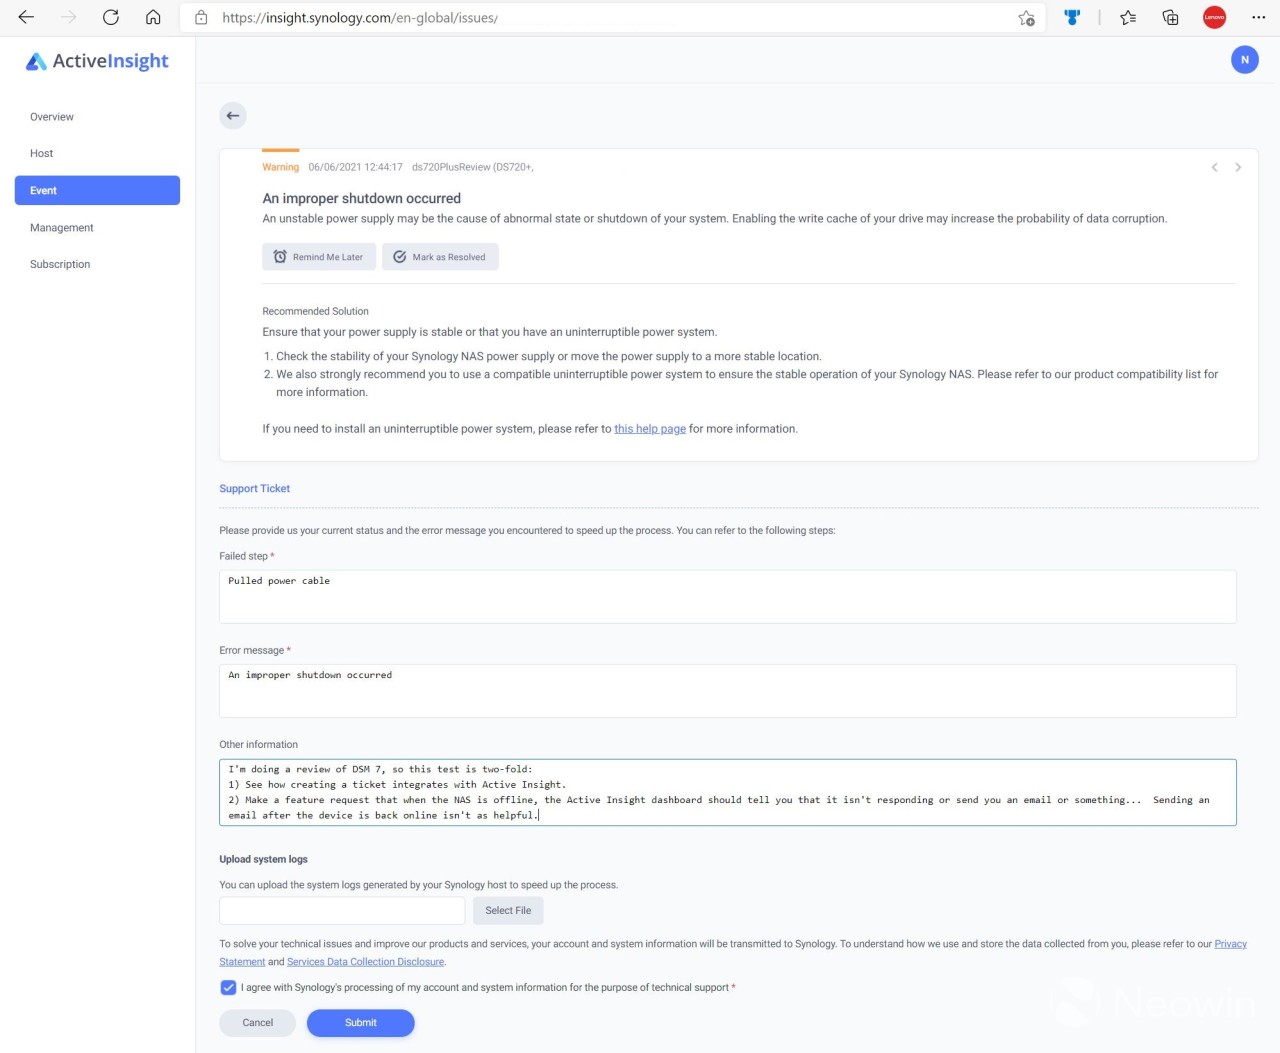Open the Subscription section
This screenshot has width=1280, height=1053.
(x=60, y=264)
